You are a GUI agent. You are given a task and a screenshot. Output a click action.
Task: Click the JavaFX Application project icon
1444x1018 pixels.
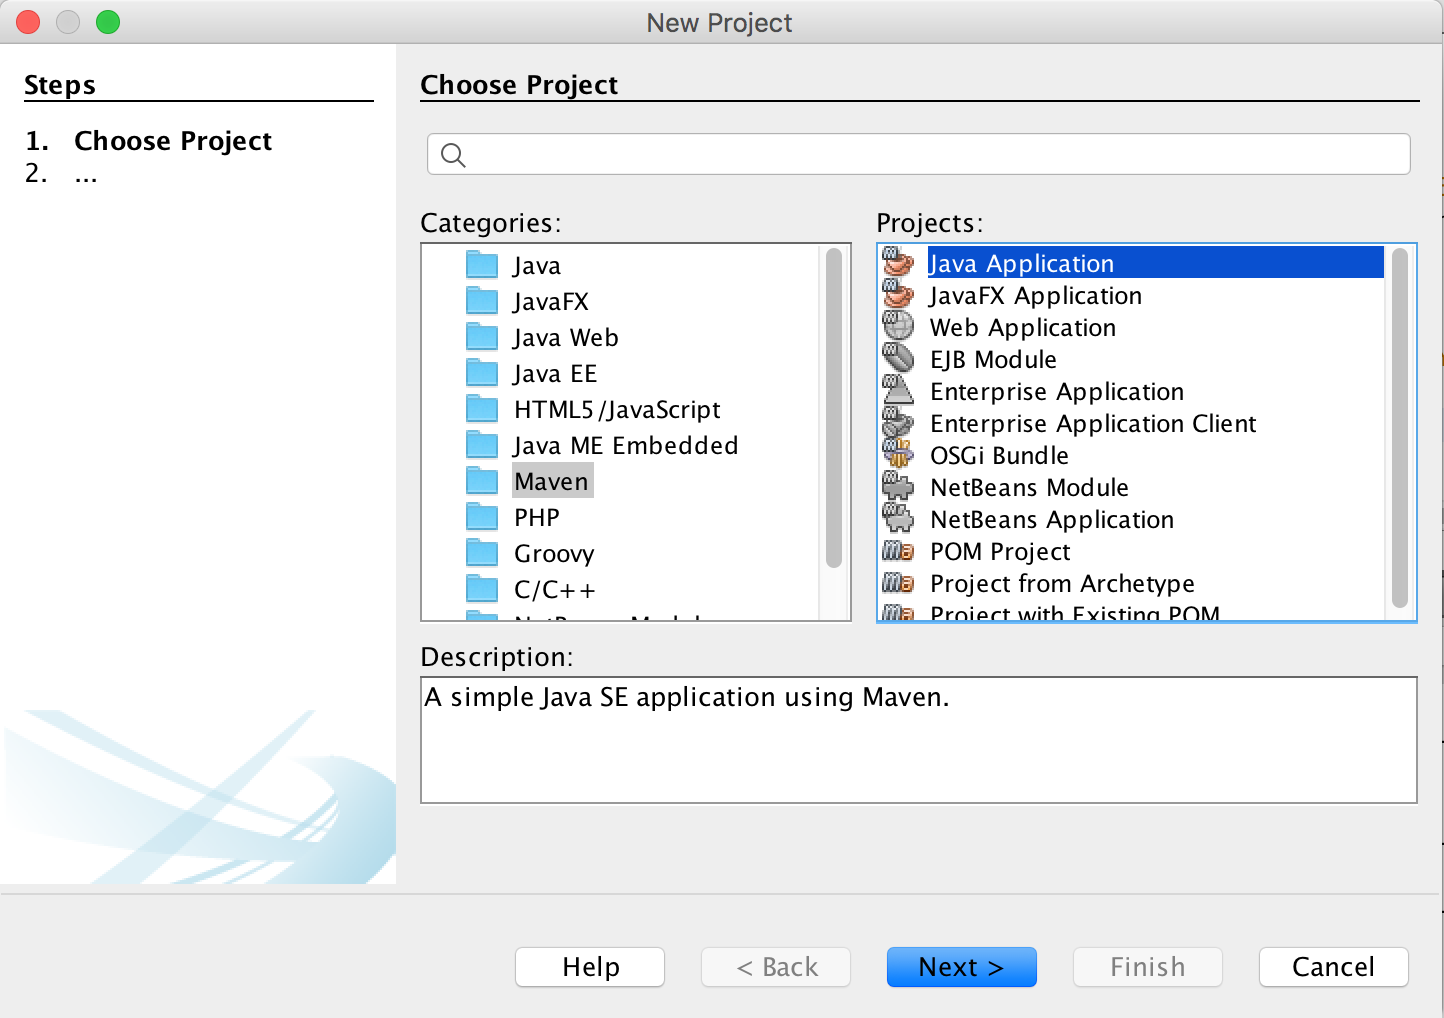(x=898, y=295)
